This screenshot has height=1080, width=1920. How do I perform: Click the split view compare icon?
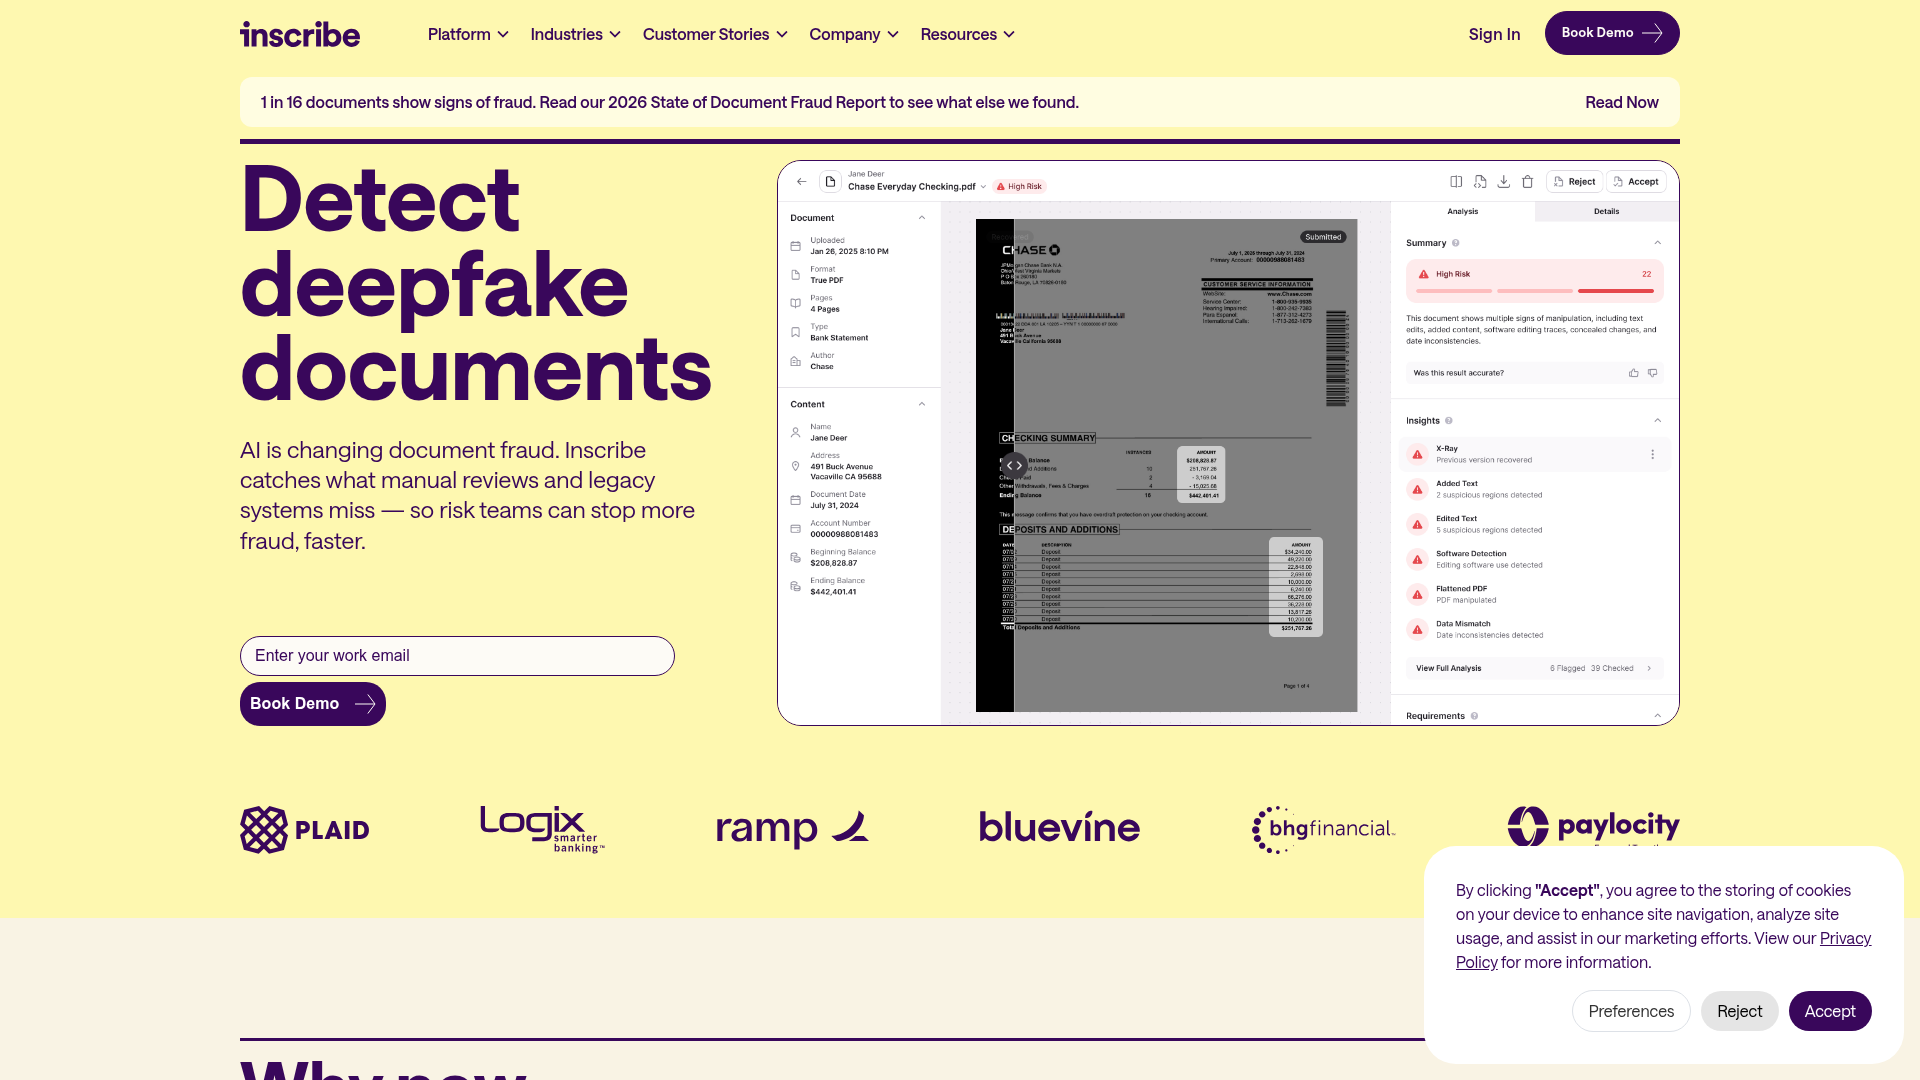click(x=1456, y=182)
